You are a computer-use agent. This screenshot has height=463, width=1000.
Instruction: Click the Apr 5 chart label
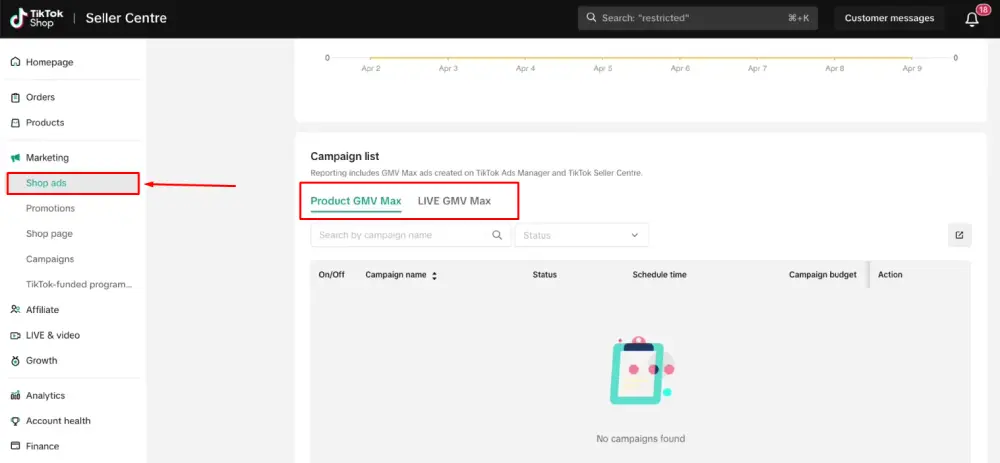603,68
